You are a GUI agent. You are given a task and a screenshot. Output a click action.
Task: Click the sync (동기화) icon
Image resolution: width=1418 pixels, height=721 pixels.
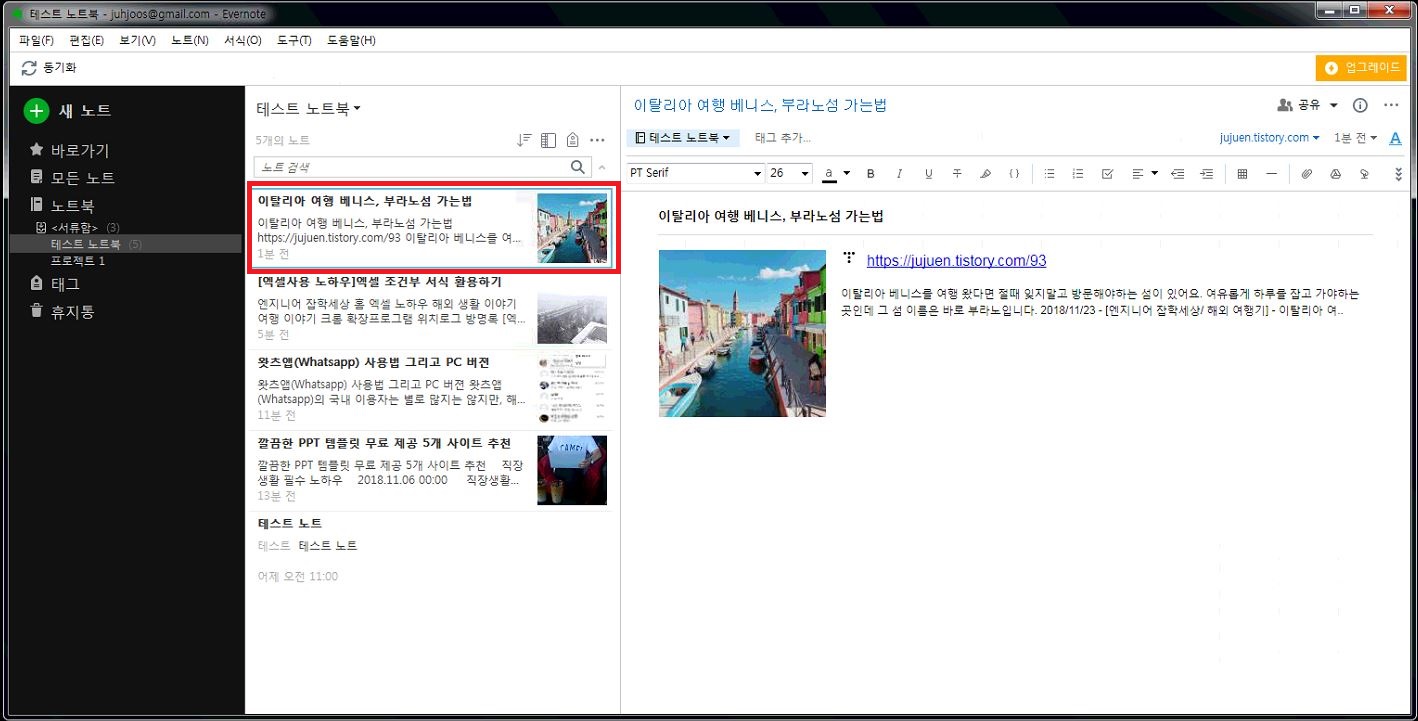point(29,68)
